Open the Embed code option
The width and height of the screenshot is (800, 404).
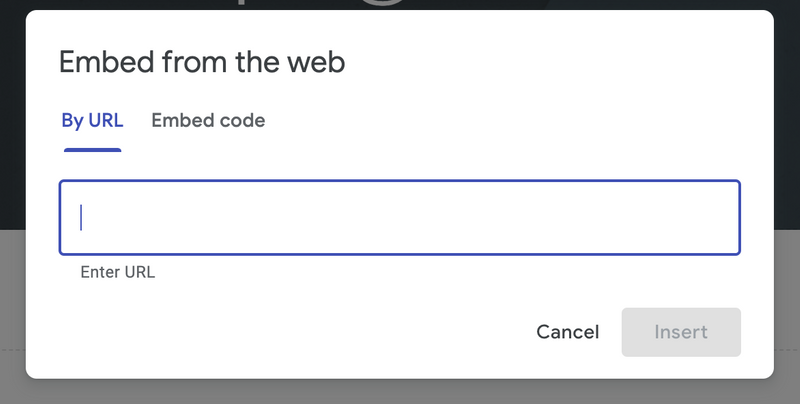208,120
